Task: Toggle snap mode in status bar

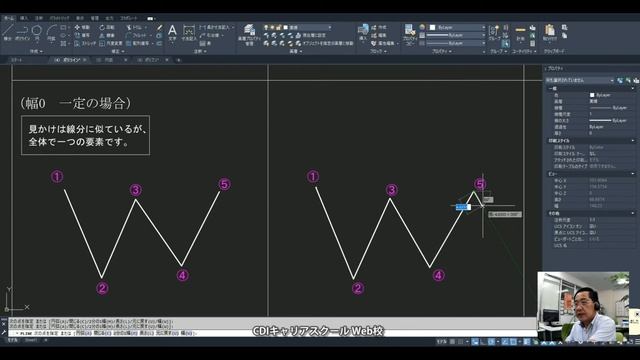Action: (460, 342)
